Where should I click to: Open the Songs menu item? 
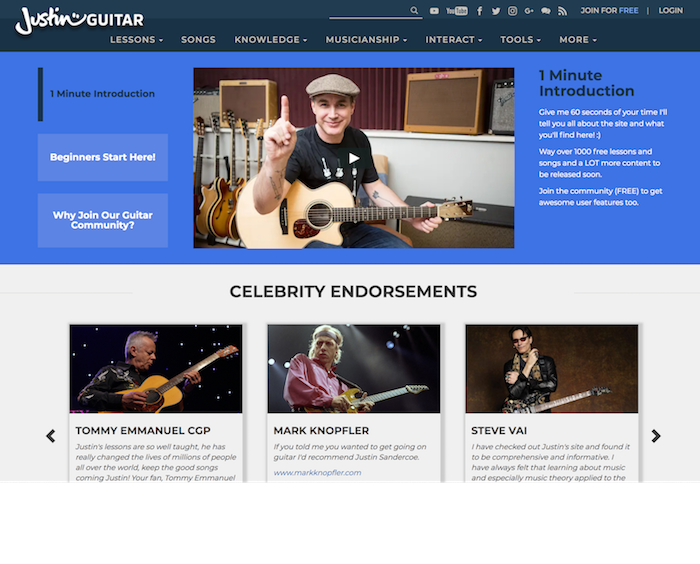pos(198,40)
